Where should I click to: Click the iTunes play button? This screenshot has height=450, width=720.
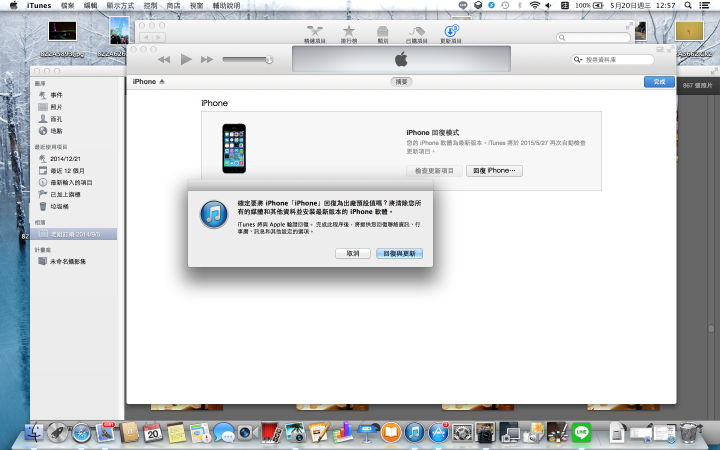coord(186,59)
